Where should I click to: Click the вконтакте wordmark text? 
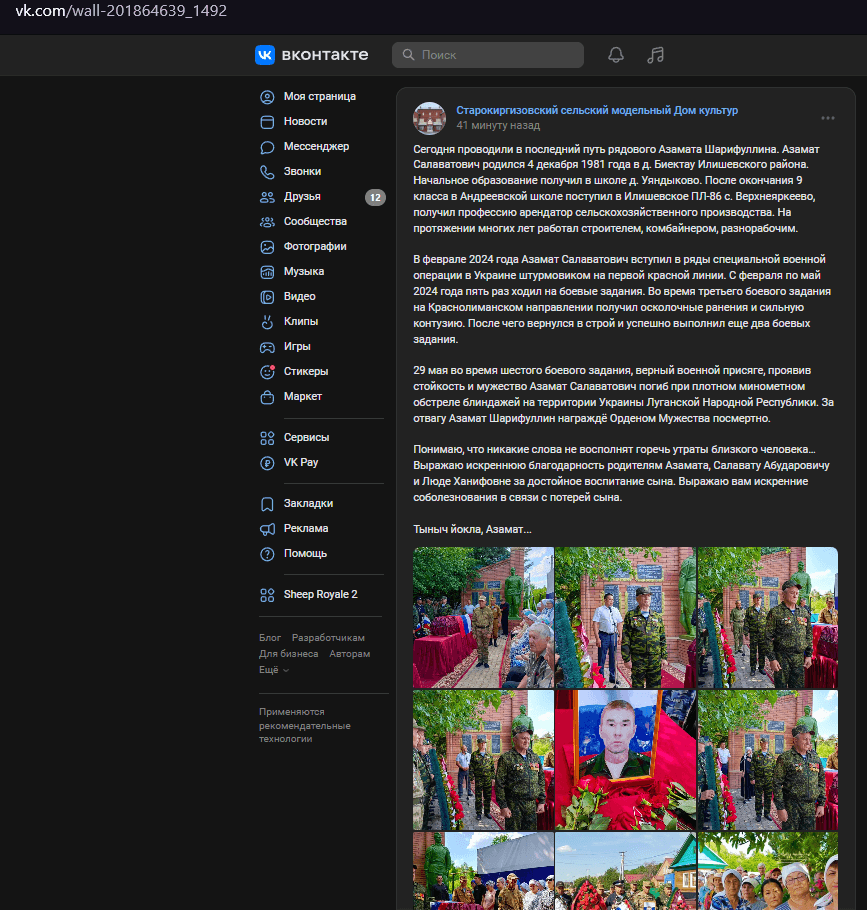tap(325, 55)
